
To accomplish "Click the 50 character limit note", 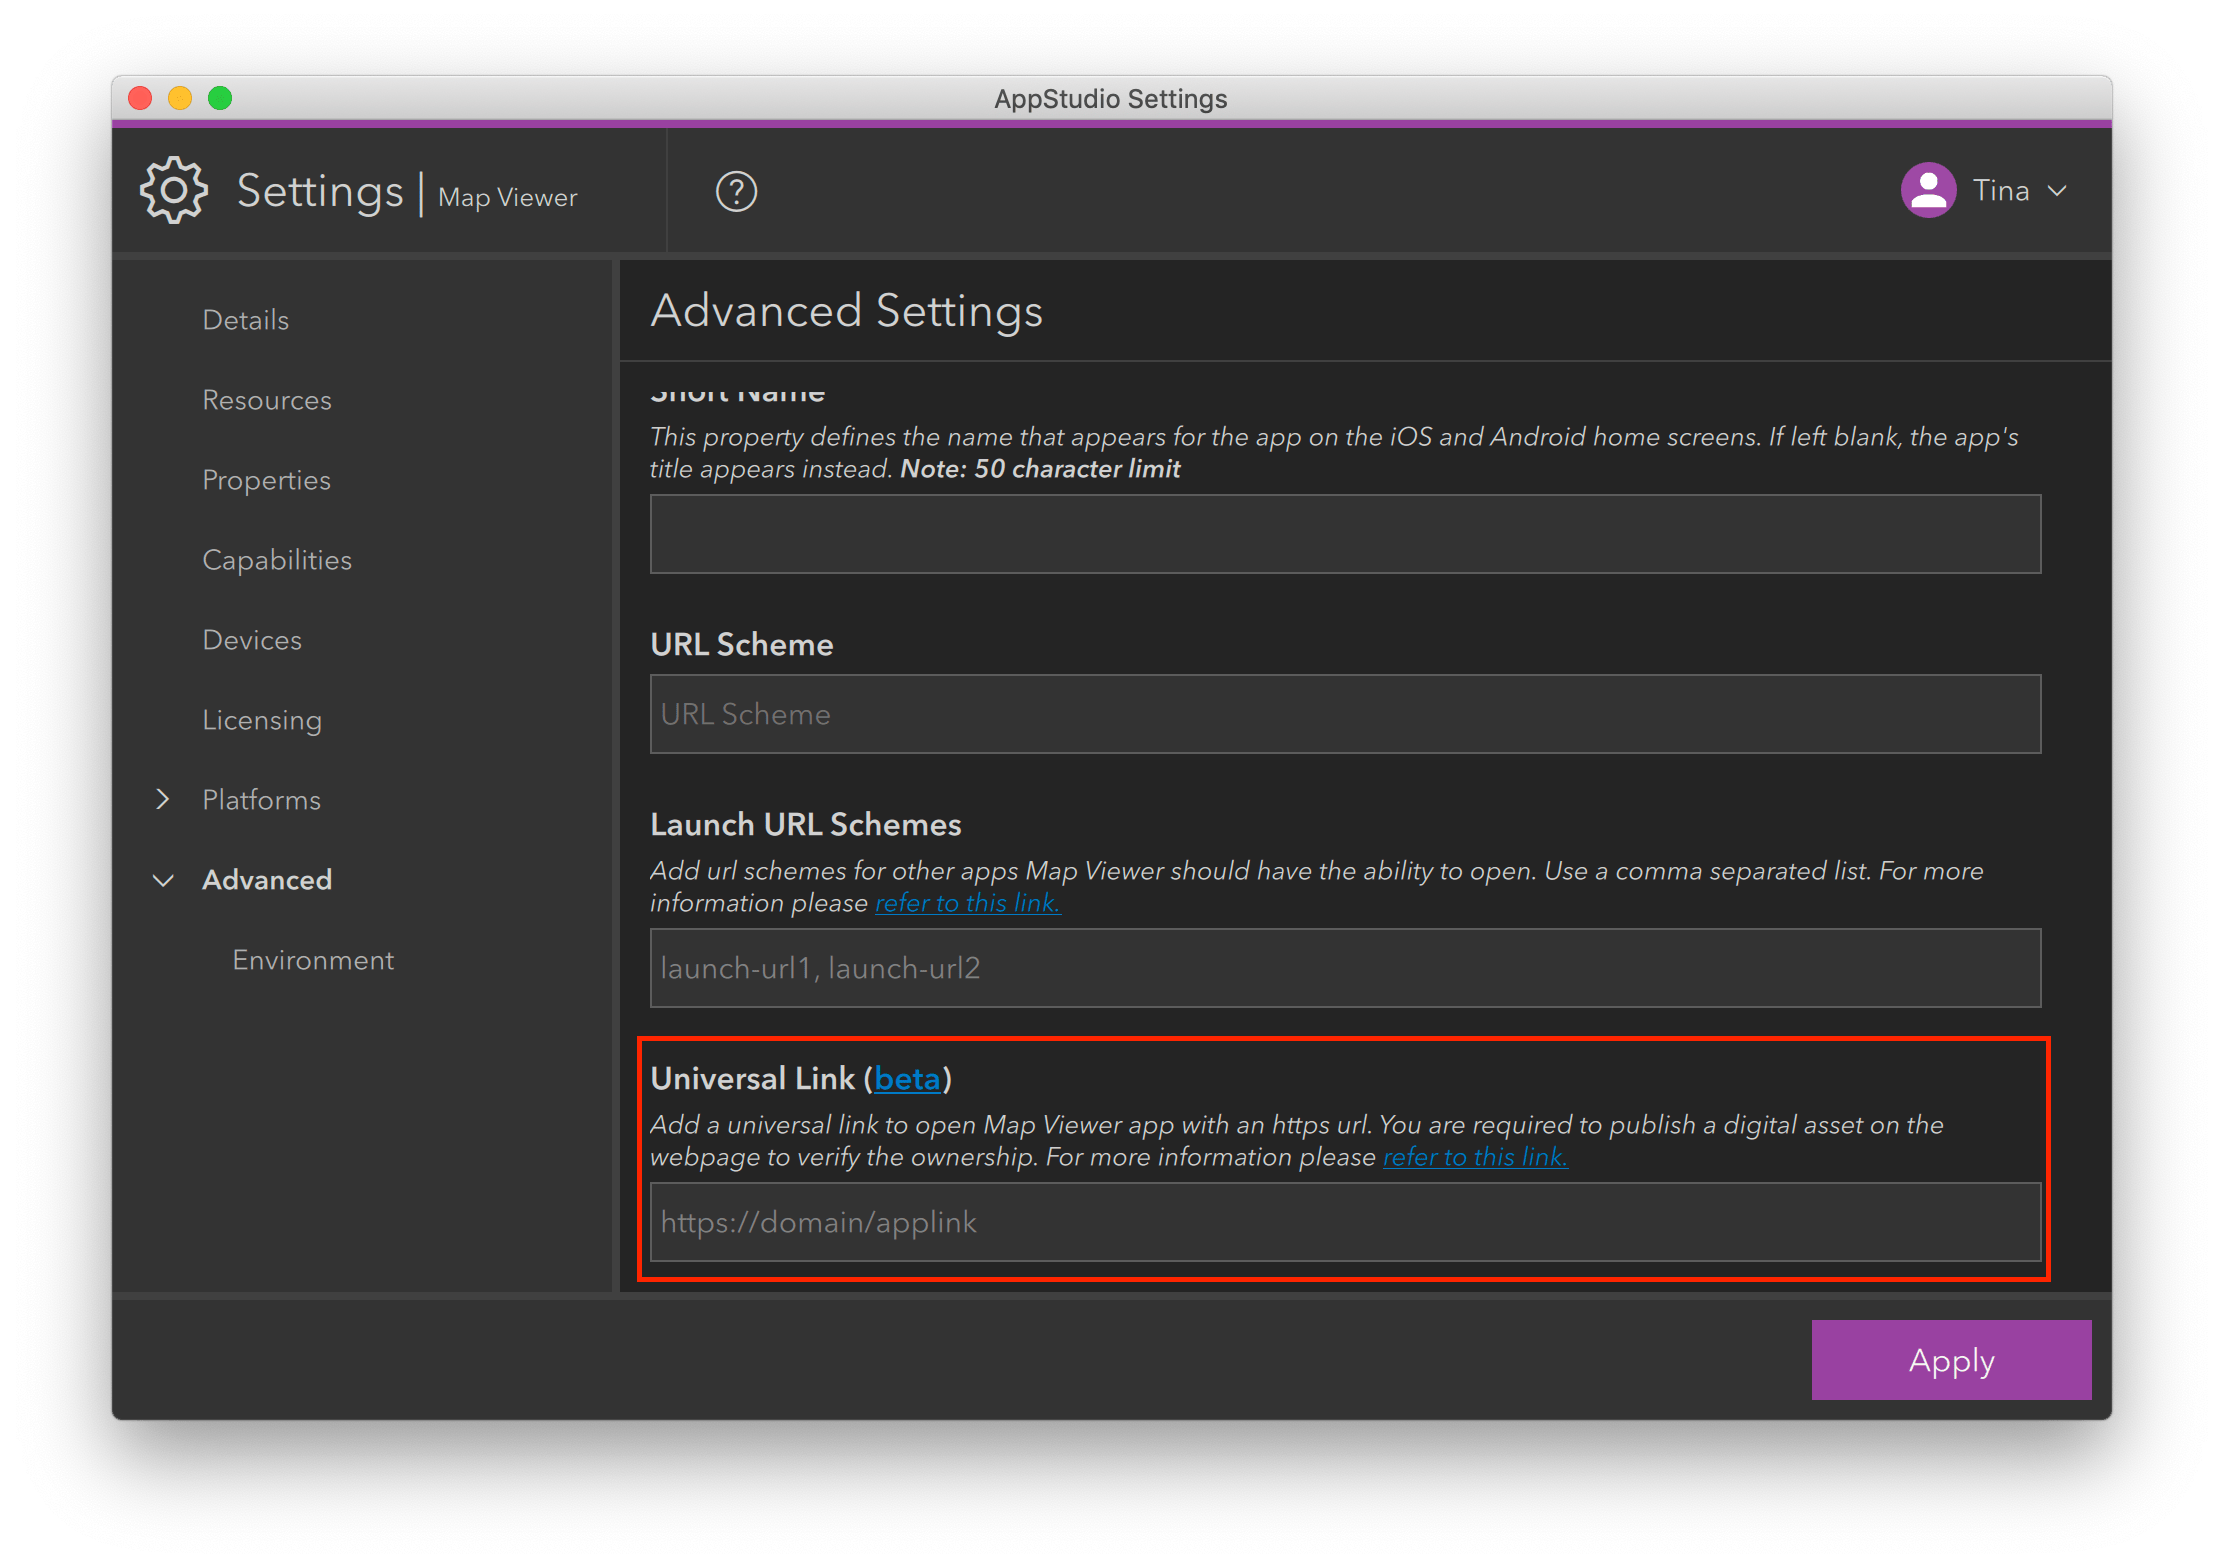I will tap(1040, 469).
